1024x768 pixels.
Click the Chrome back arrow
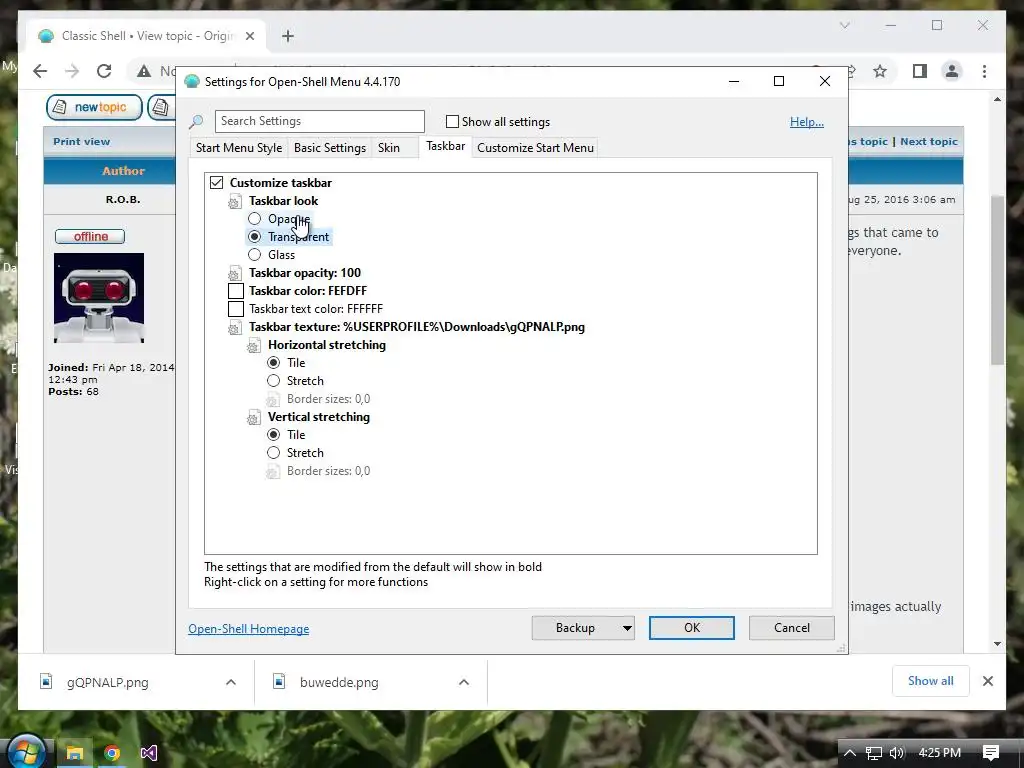click(x=40, y=71)
